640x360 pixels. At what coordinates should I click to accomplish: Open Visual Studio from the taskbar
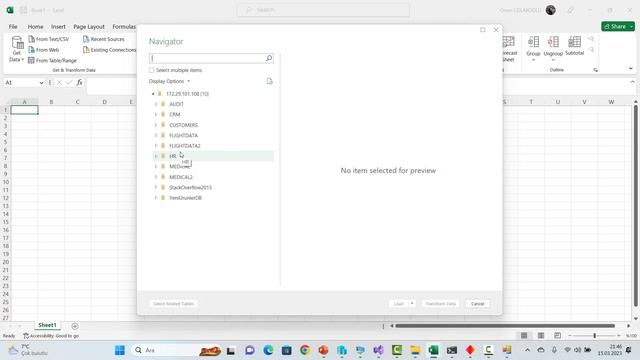(x=378, y=350)
